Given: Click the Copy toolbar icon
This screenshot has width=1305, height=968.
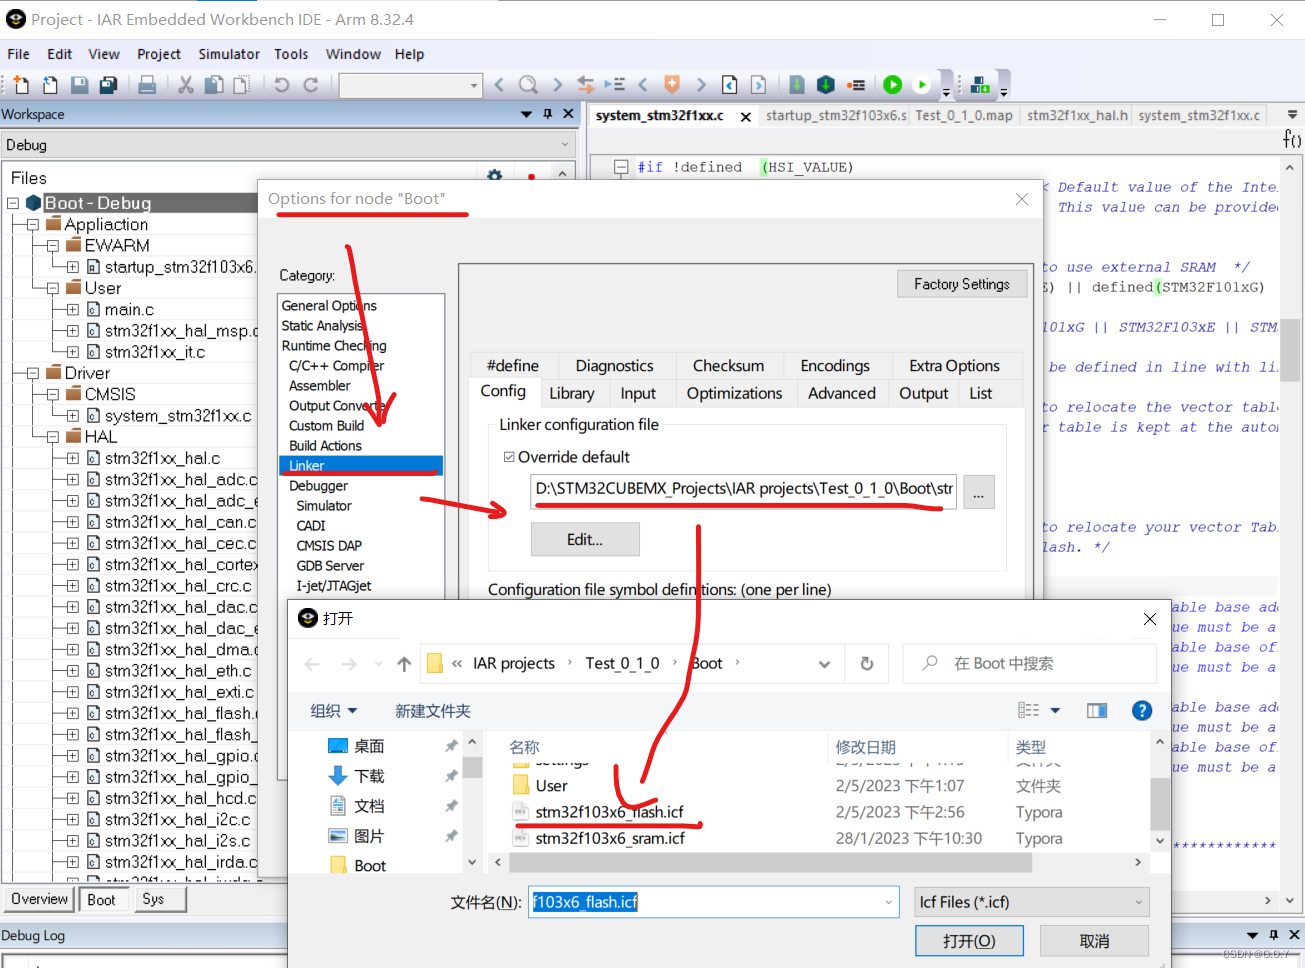Looking at the screenshot, I should click(x=214, y=85).
